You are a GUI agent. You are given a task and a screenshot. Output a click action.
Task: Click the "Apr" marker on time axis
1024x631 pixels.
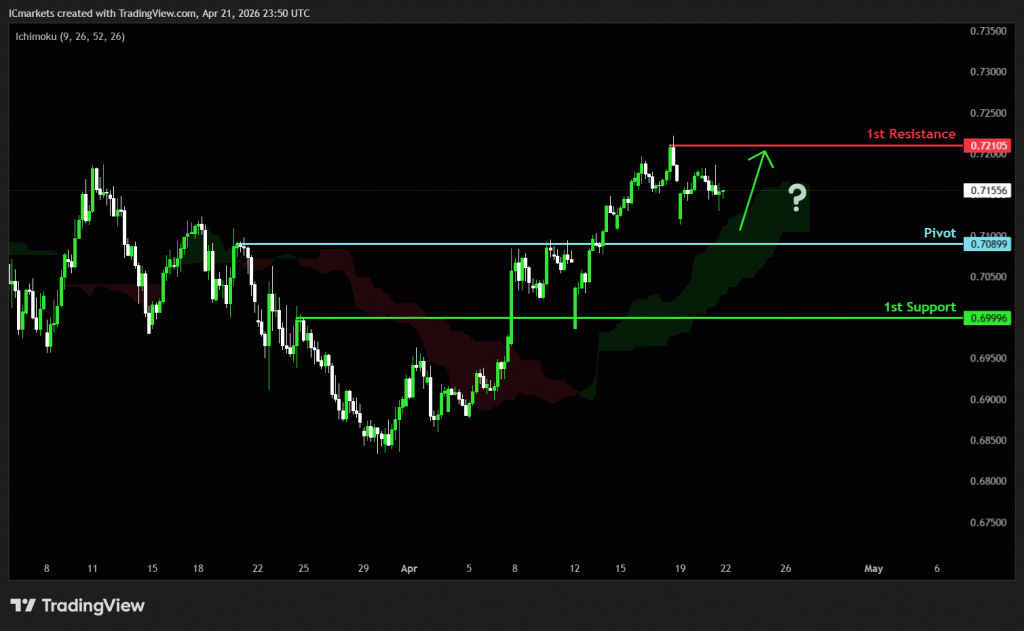click(408, 568)
